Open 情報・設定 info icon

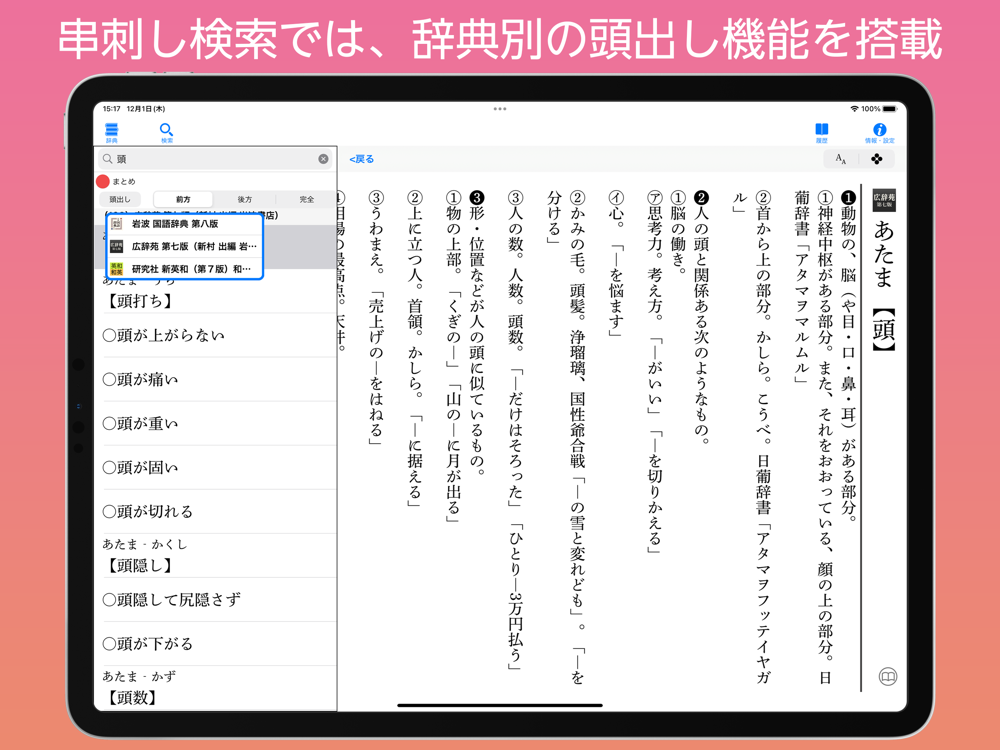pos(879,133)
